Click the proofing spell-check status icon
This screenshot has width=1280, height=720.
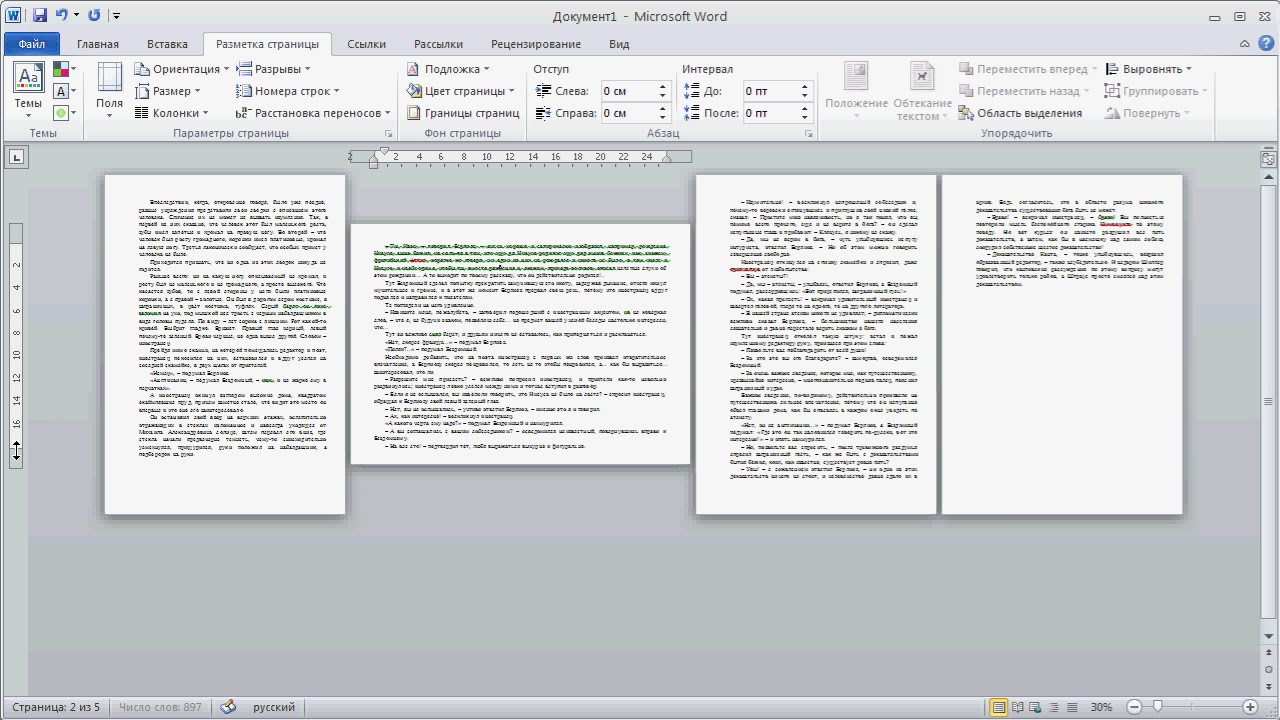[228, 708]
